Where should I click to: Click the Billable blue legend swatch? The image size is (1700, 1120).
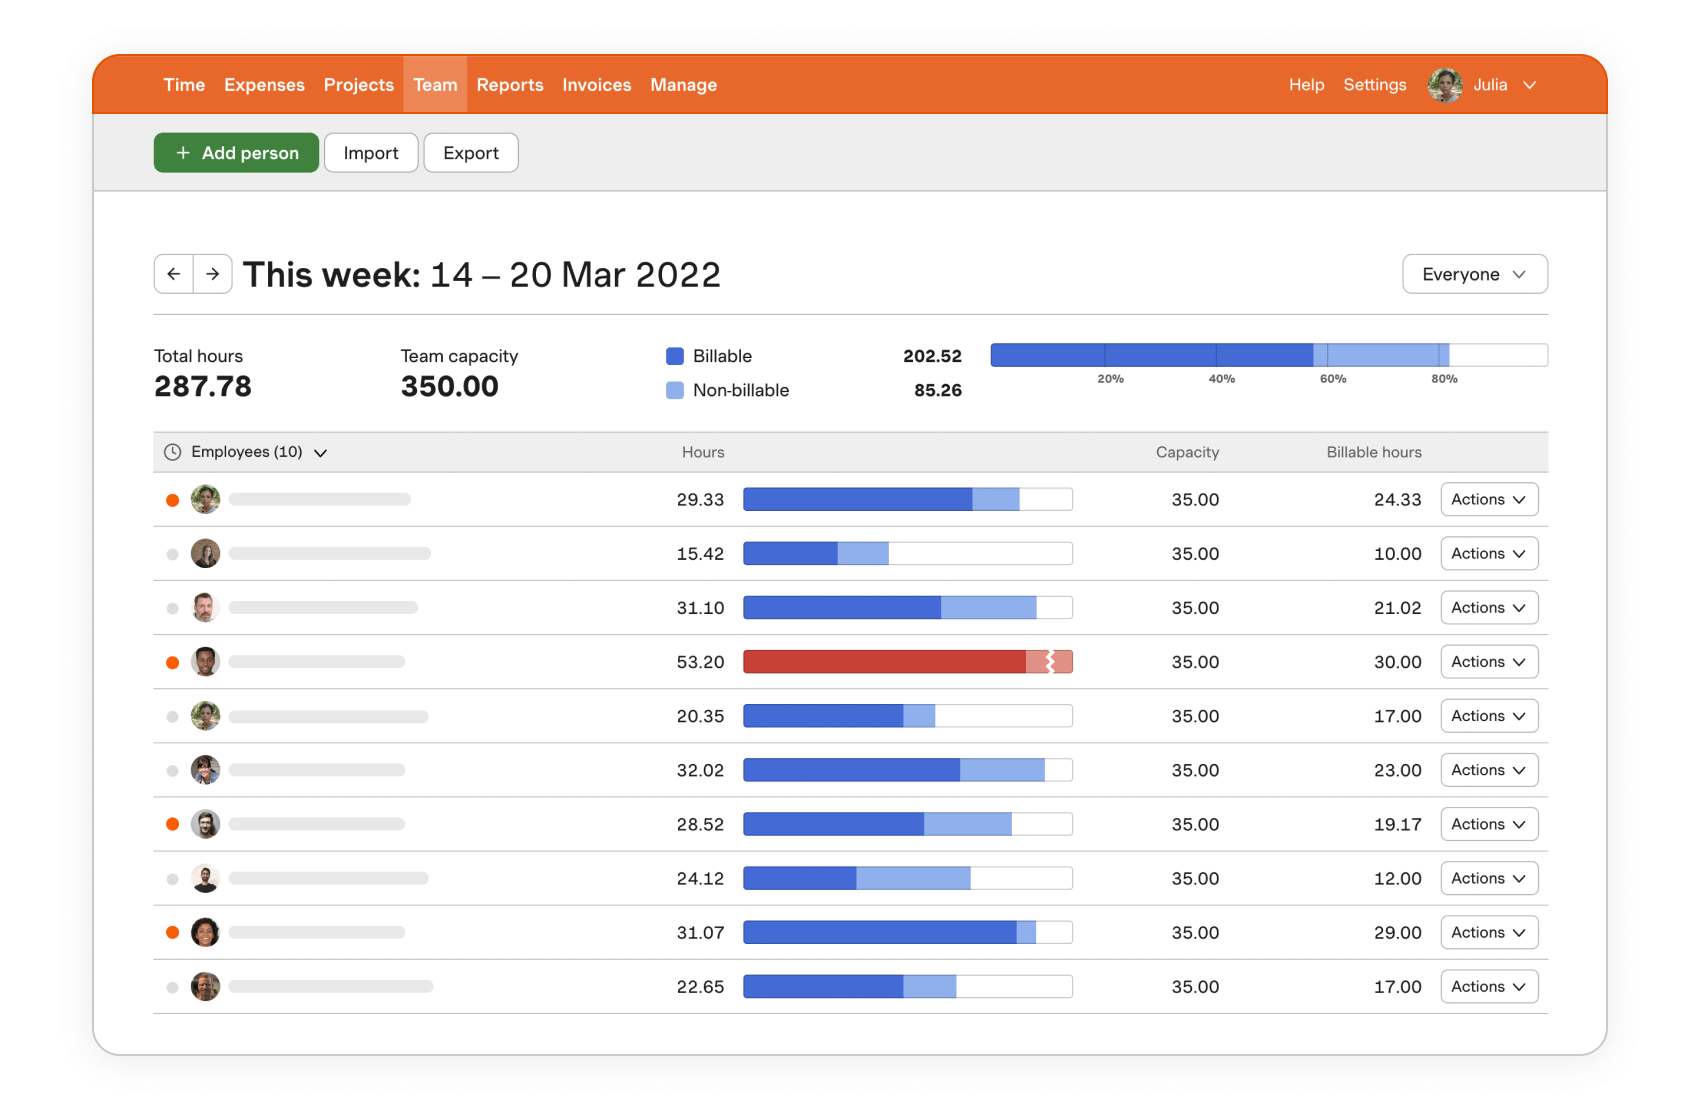[x=675, y=356]
